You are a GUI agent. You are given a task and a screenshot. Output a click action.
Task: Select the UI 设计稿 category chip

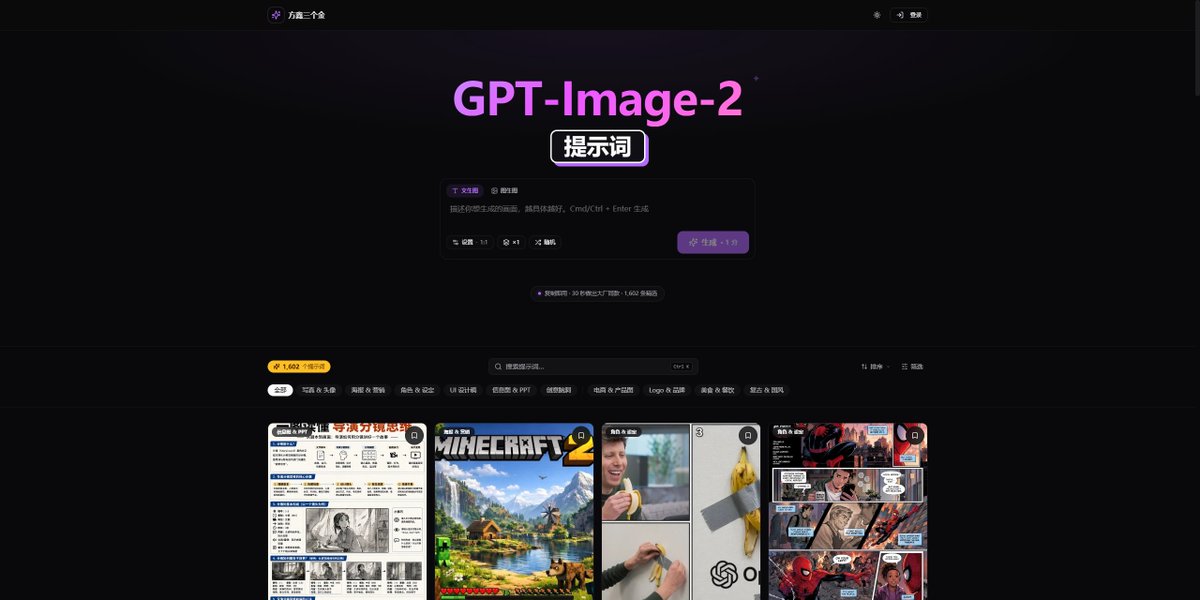tap(463, 390)
